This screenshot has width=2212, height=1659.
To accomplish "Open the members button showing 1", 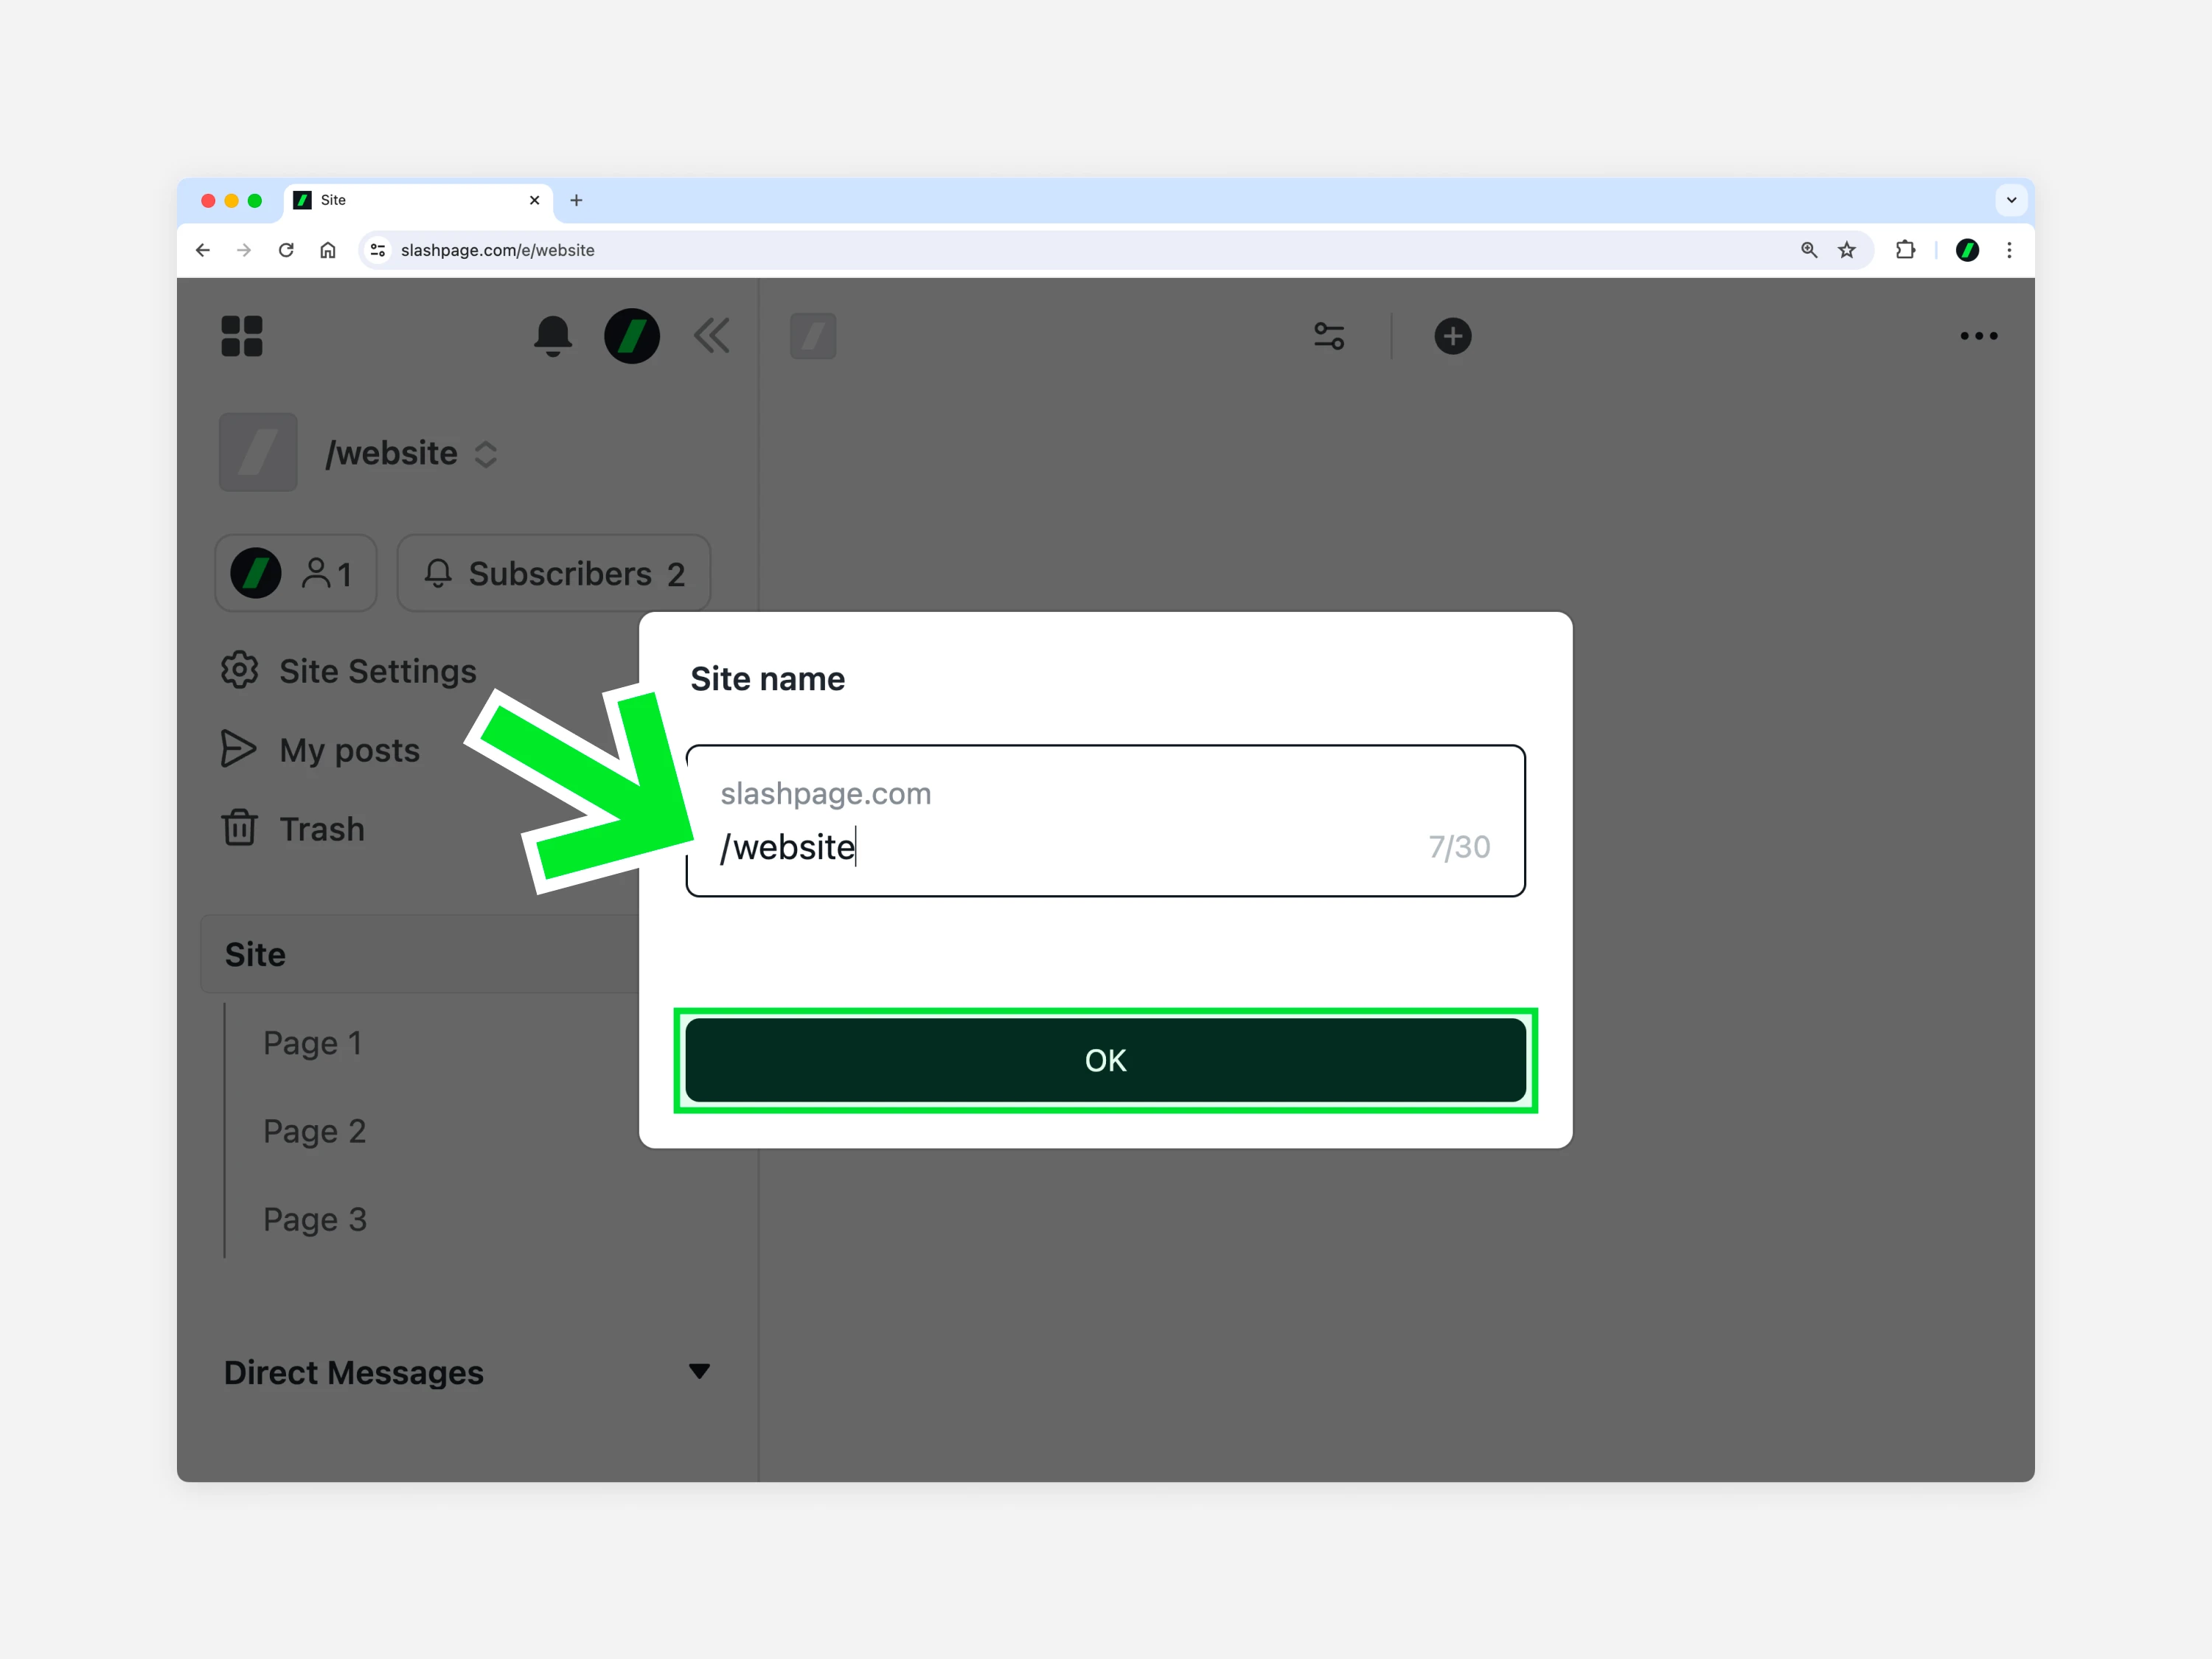I will pos(296,573).
